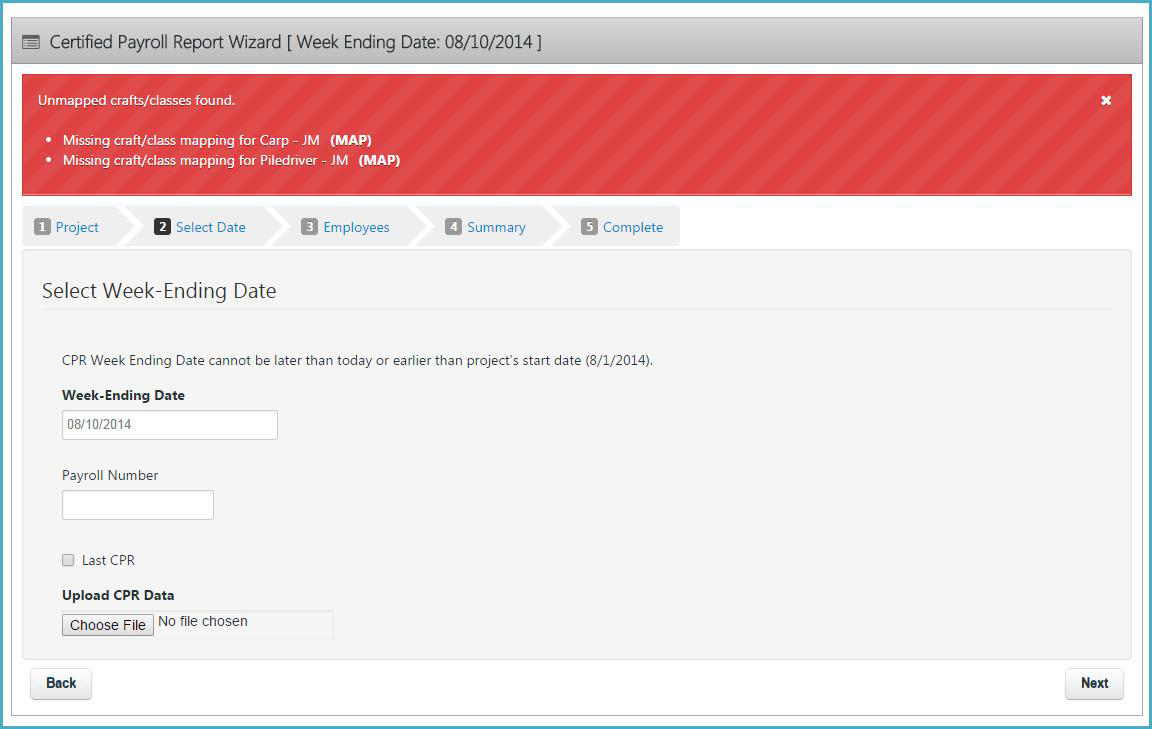Jump to the Summary step
1152x729 pixels.
click(x=495, y=227)
